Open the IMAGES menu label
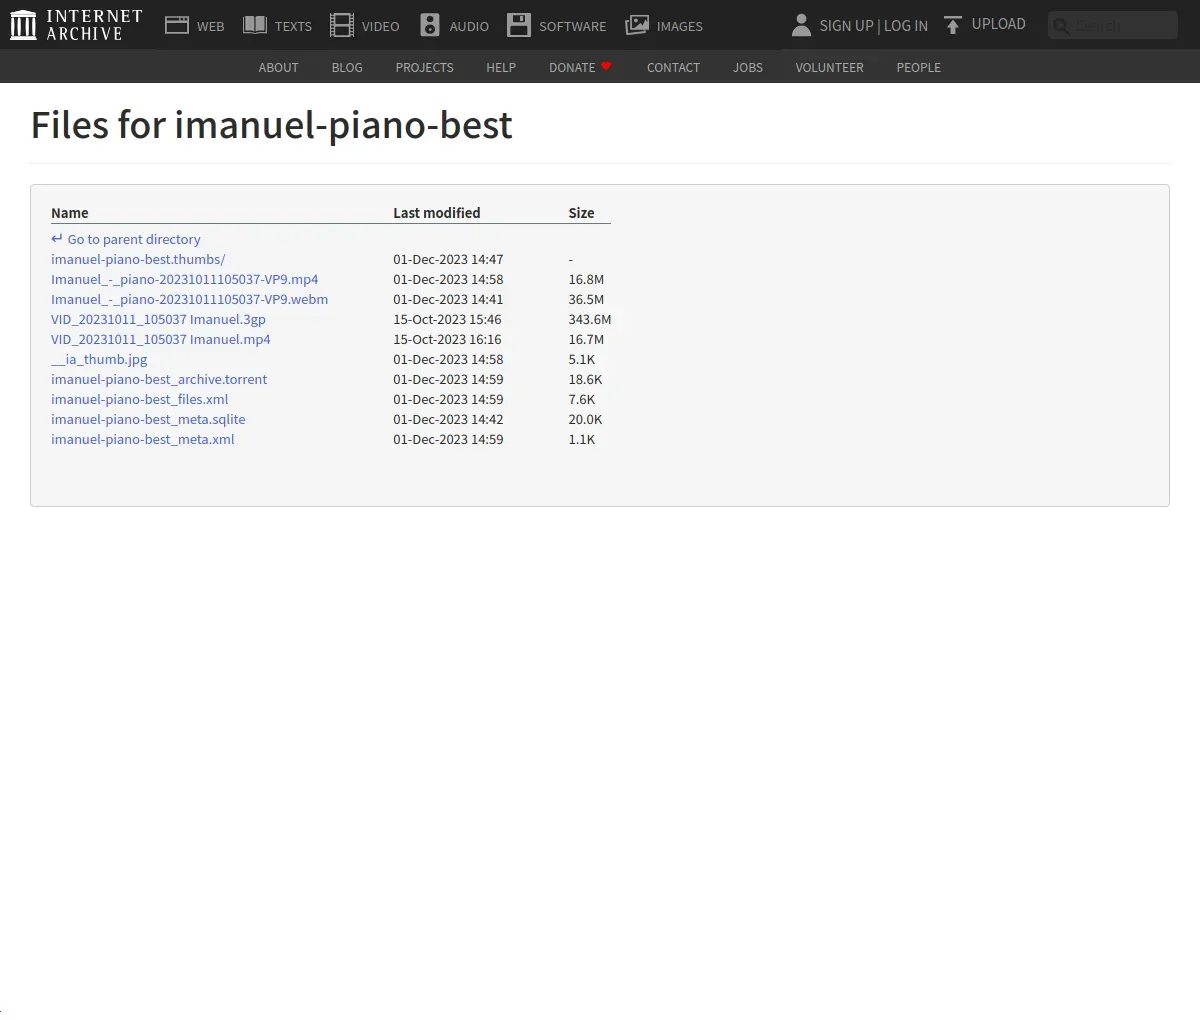The height and width of the screenshot is (1020, 1200). pyautogui.click(x=680, y=26)
